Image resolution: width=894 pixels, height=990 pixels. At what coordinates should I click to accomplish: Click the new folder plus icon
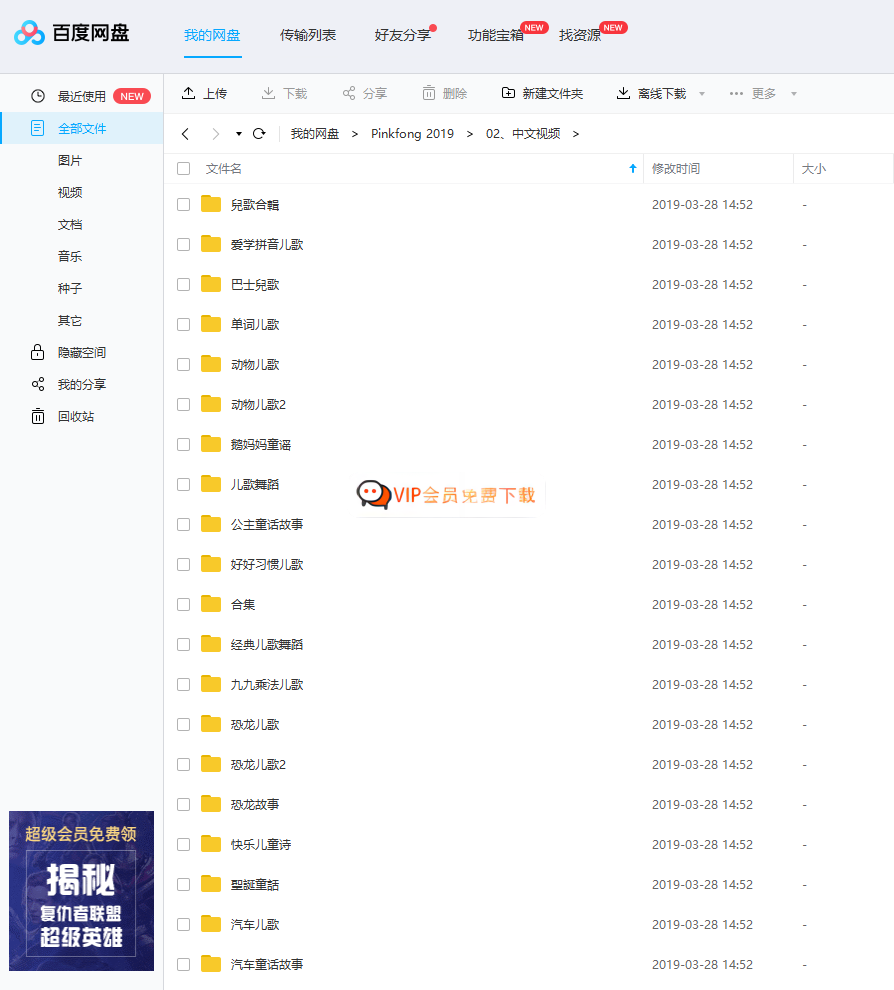508,93
